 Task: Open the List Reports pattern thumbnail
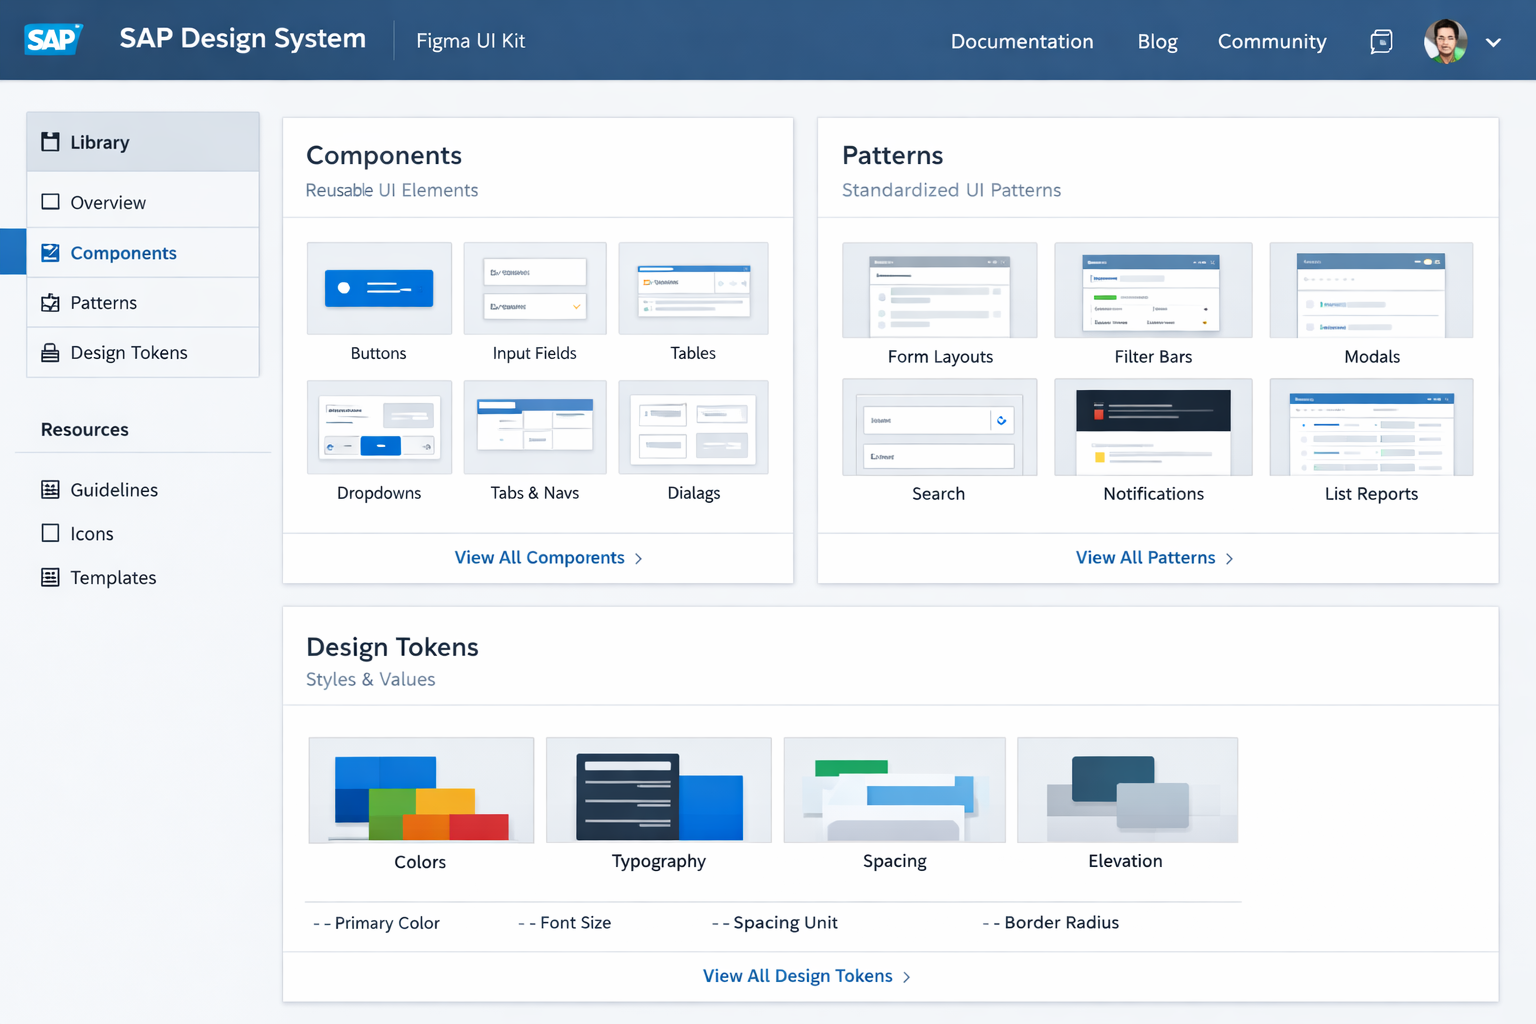point(1371,427)
